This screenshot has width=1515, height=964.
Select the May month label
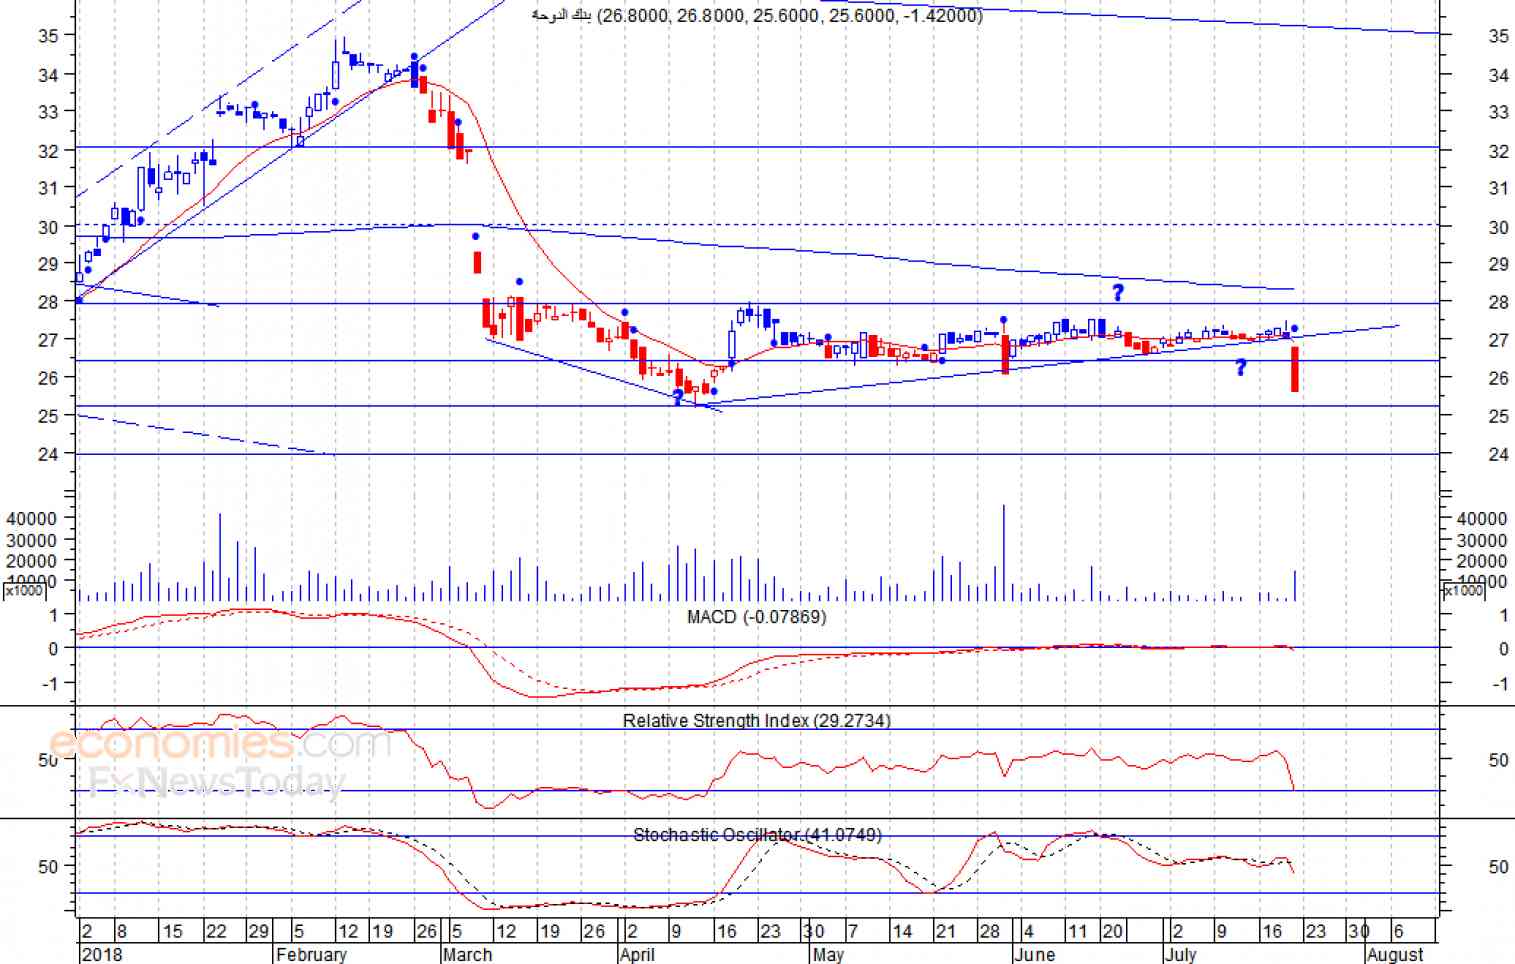coord(828,954)
